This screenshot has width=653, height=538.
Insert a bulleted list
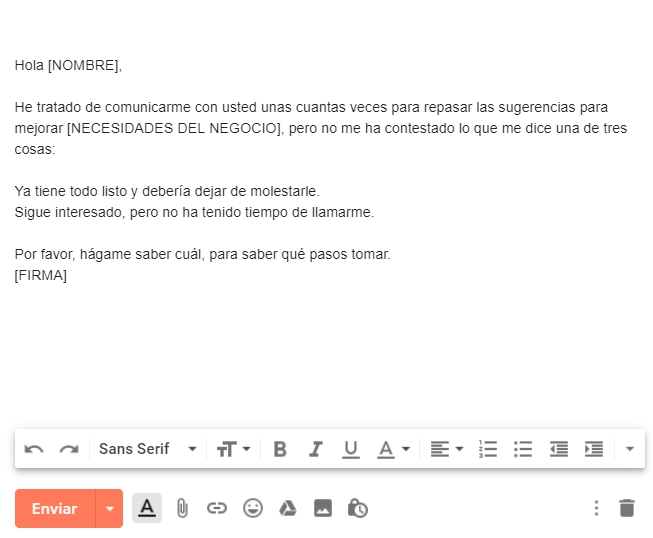(523, 449)
